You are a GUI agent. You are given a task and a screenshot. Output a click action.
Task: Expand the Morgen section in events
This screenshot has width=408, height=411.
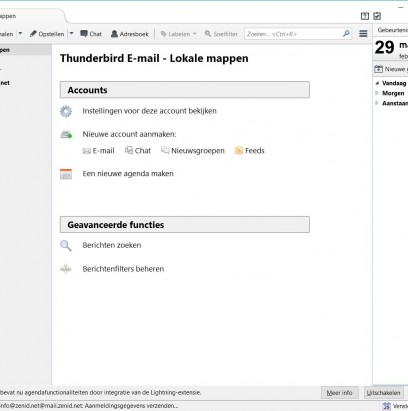(x=377, y=93)
